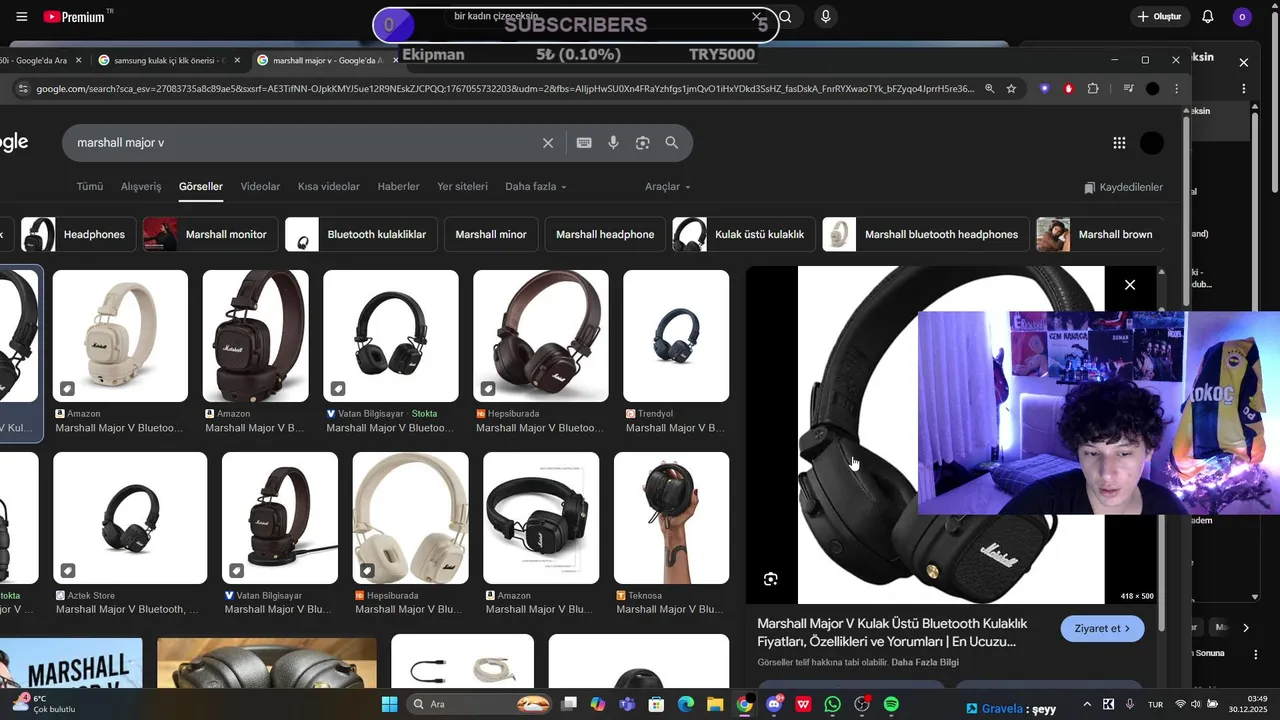This screenshot has width=1280, height=720.
Task: Click the YouTube search magnifier button
Action: [x=786, y=17]
